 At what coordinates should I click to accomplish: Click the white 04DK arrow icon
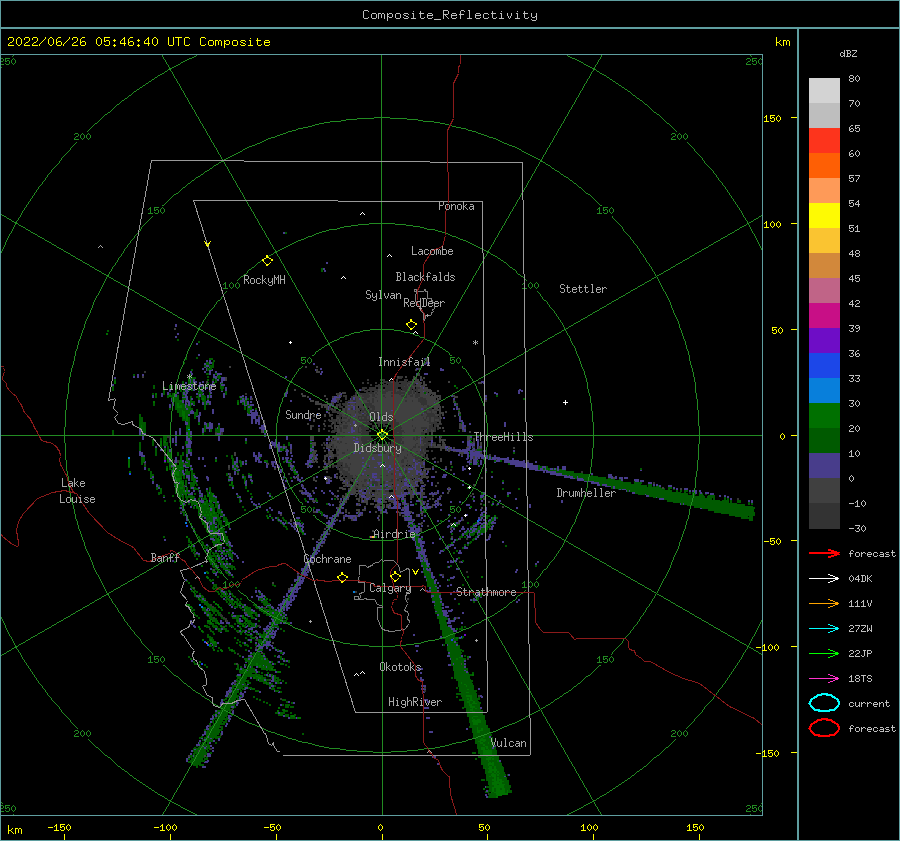824,578
